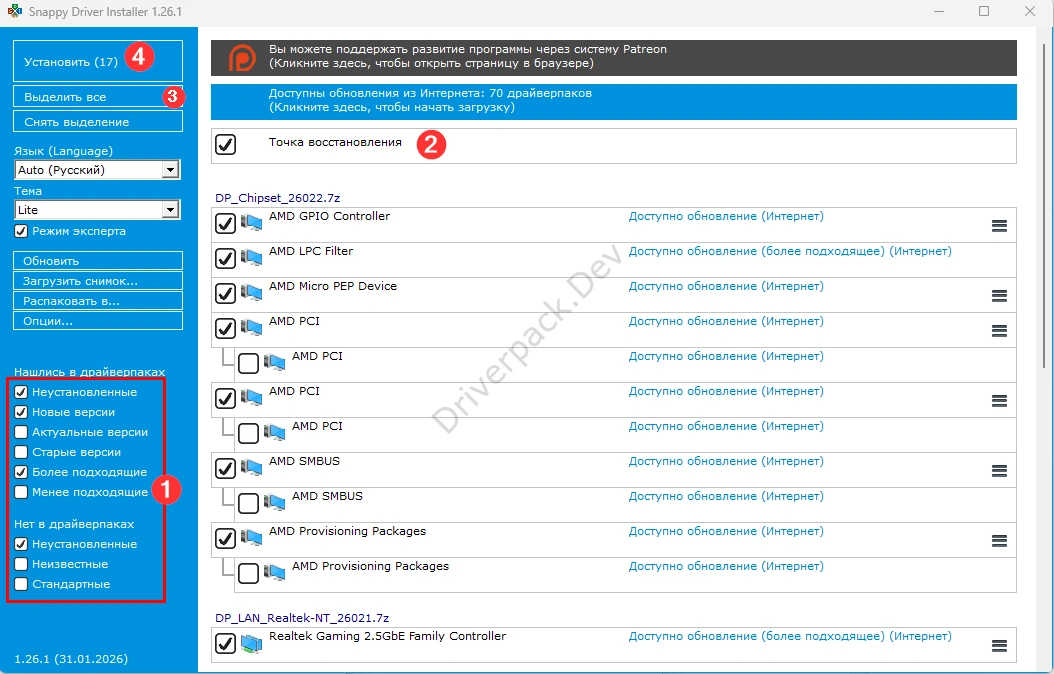Screen dimensions: 1054x674
Task: Click the Обновить button
Action: point(98,261)
